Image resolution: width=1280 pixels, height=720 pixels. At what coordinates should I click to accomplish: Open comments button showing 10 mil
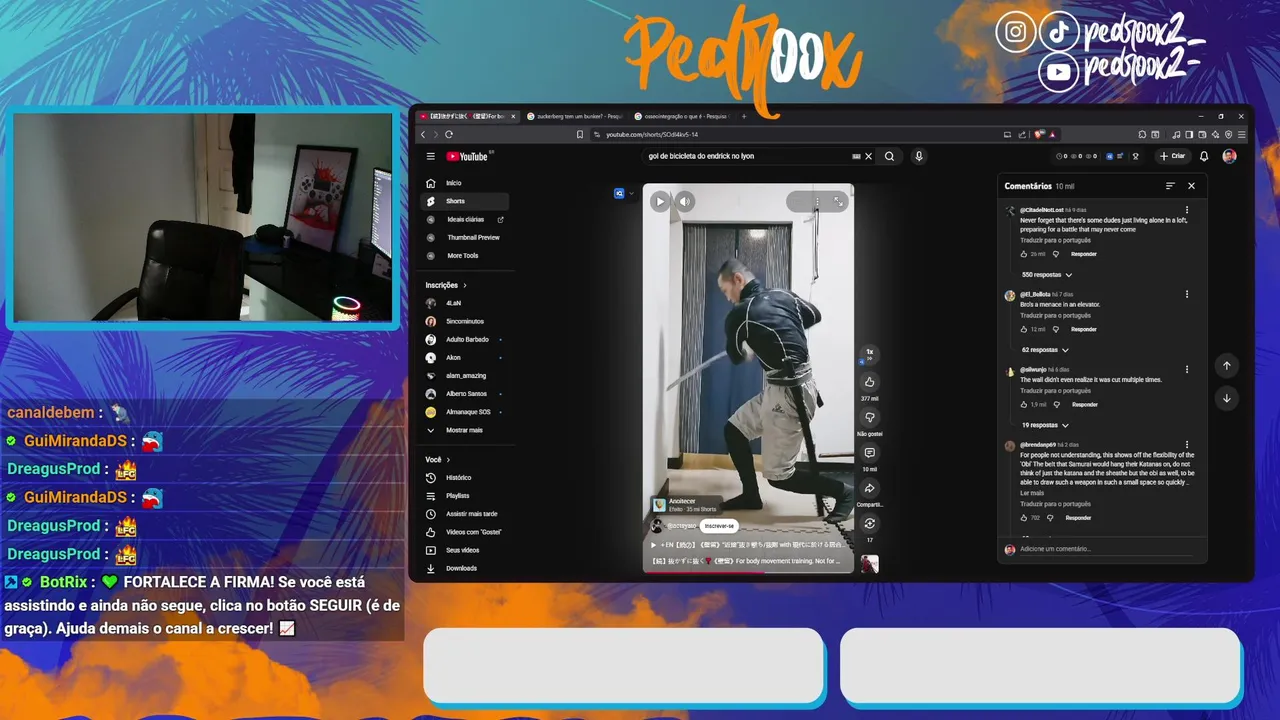click(x=869, y=453)
